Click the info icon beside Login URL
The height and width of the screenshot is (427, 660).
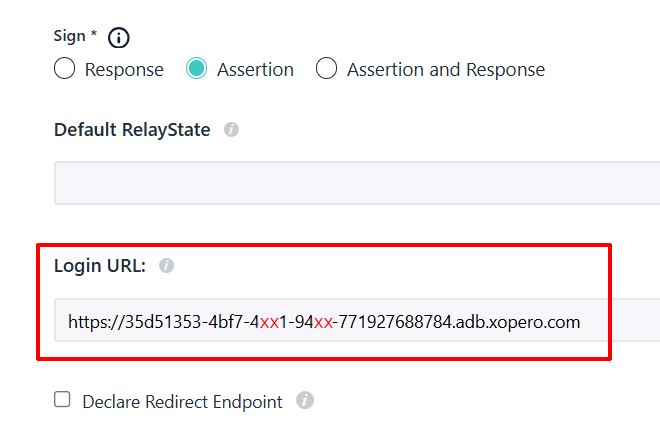point(167,266)
